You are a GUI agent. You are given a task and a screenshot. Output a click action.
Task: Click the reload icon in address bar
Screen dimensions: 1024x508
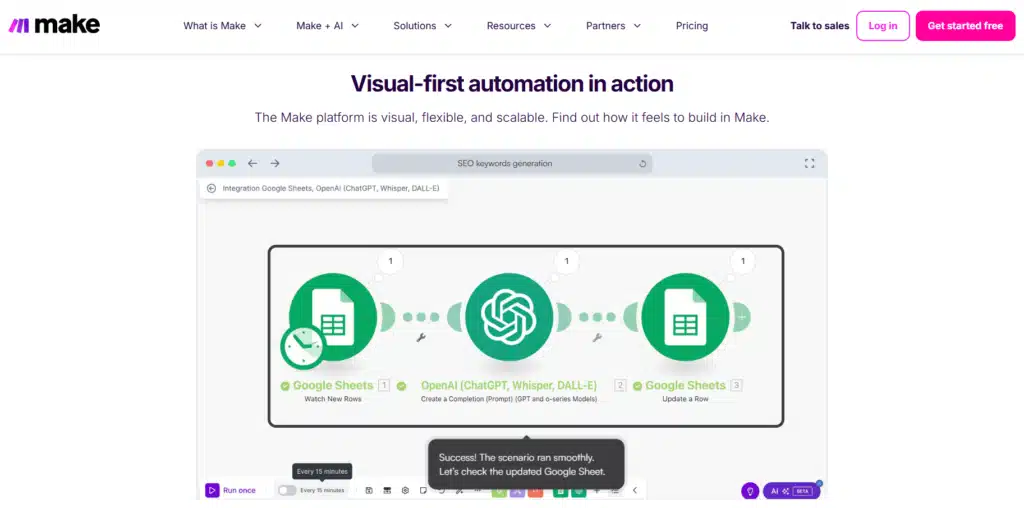[x=642, y=163]
